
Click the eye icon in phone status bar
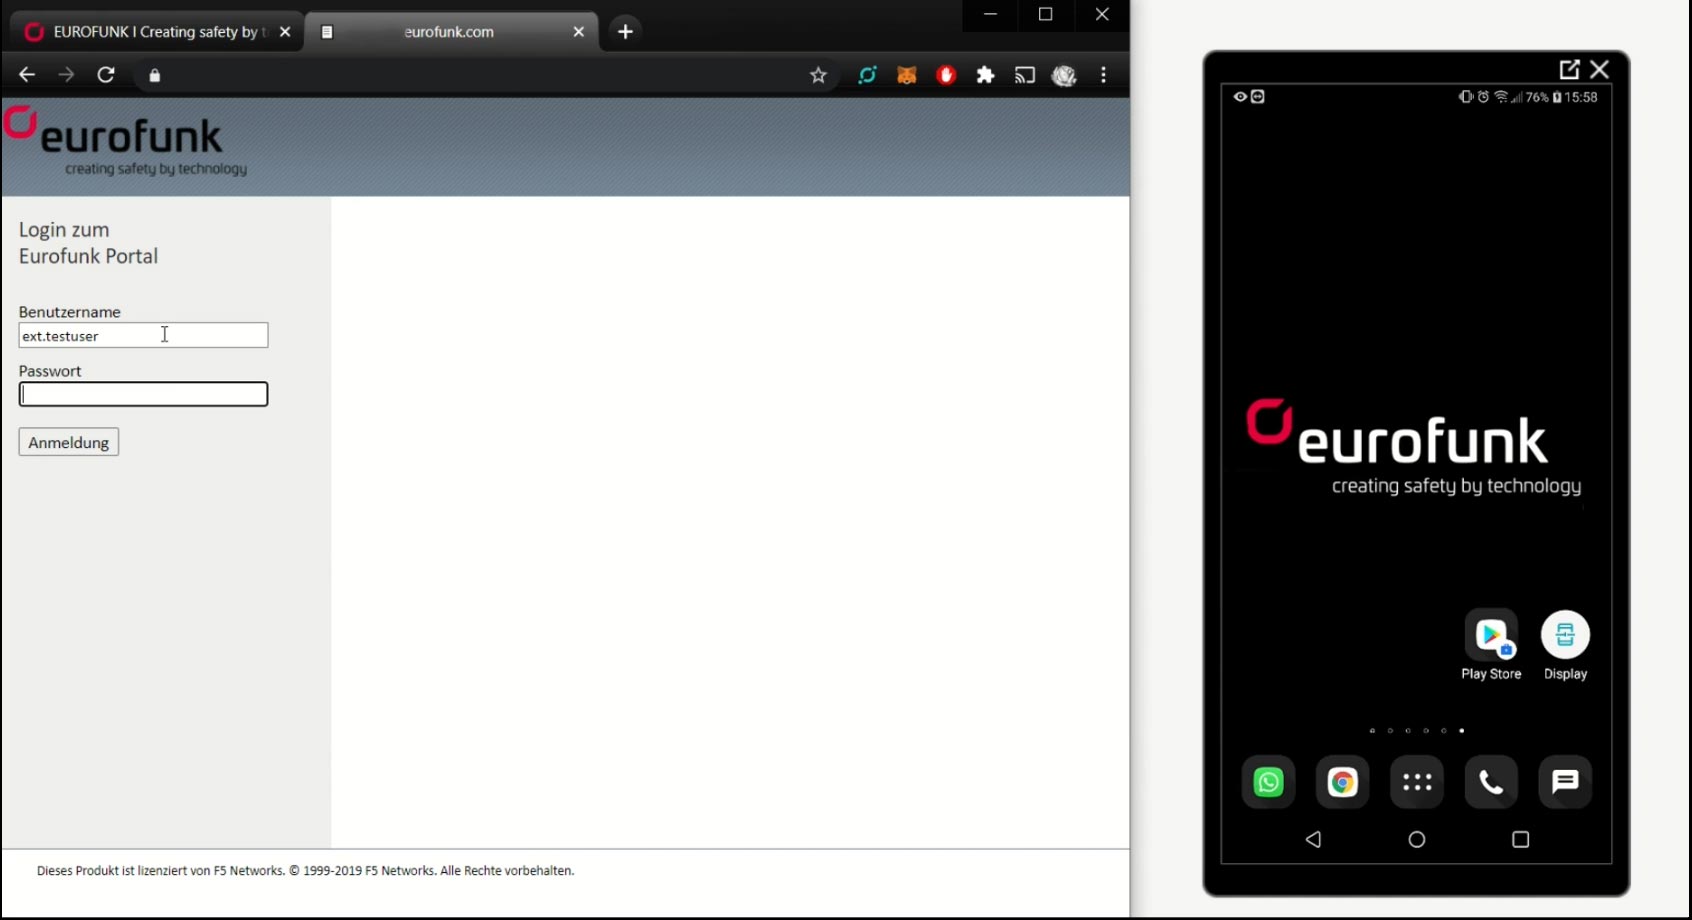pos(1240,97)
